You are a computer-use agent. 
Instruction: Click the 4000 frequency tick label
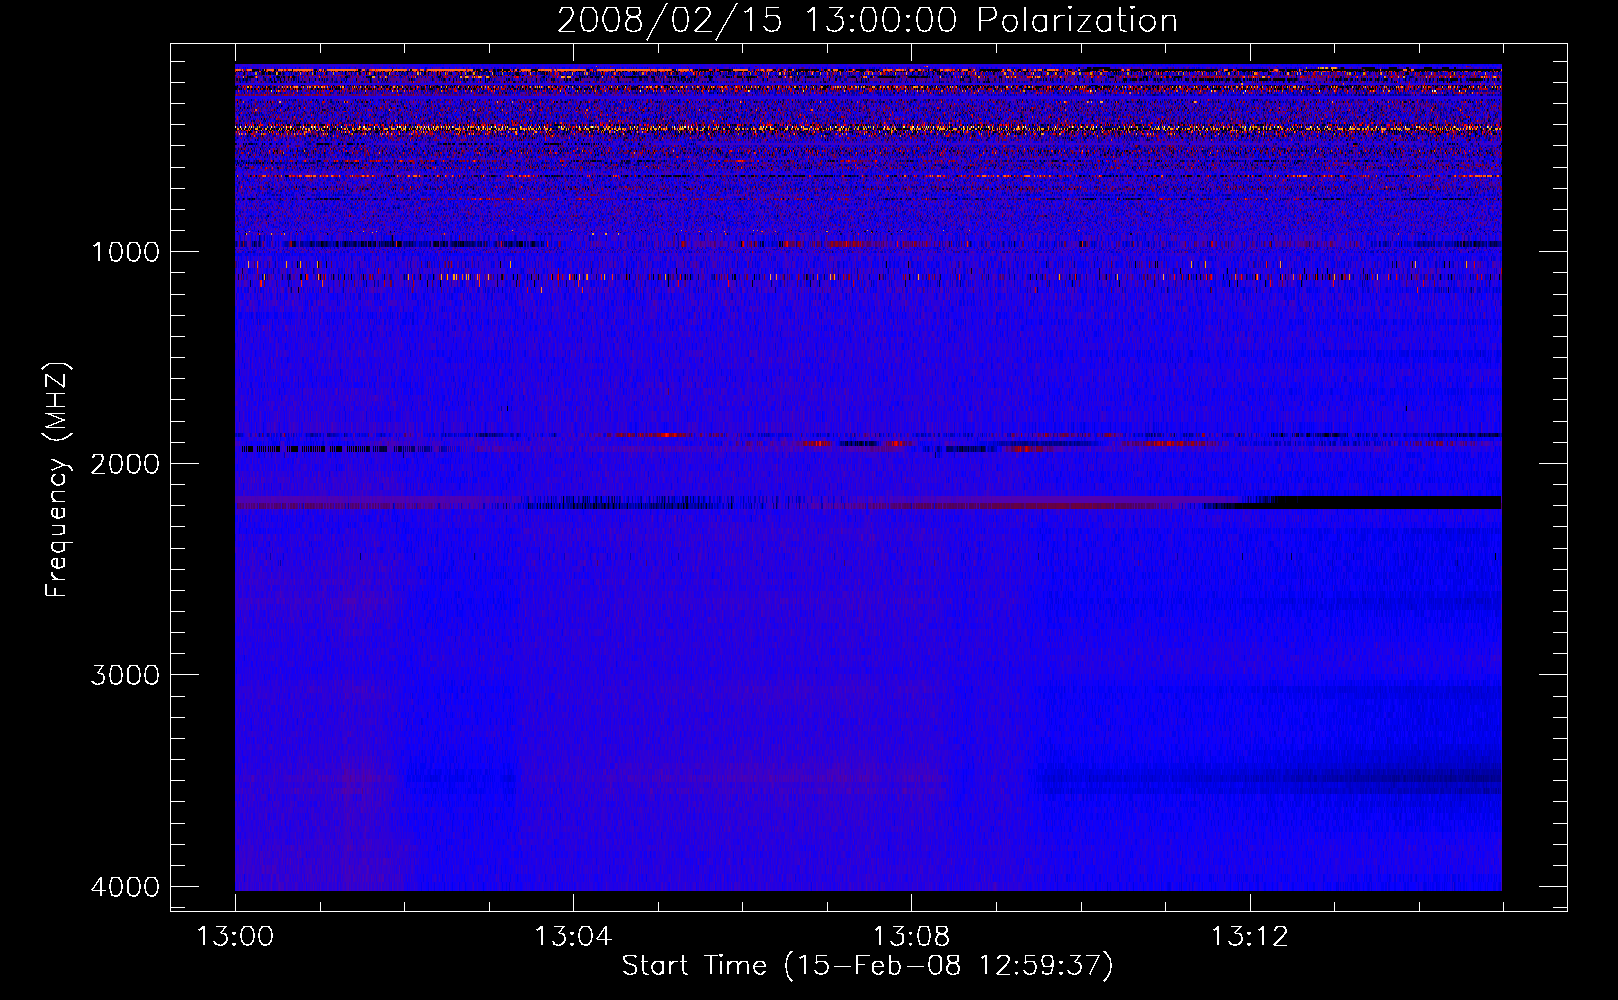125,887
